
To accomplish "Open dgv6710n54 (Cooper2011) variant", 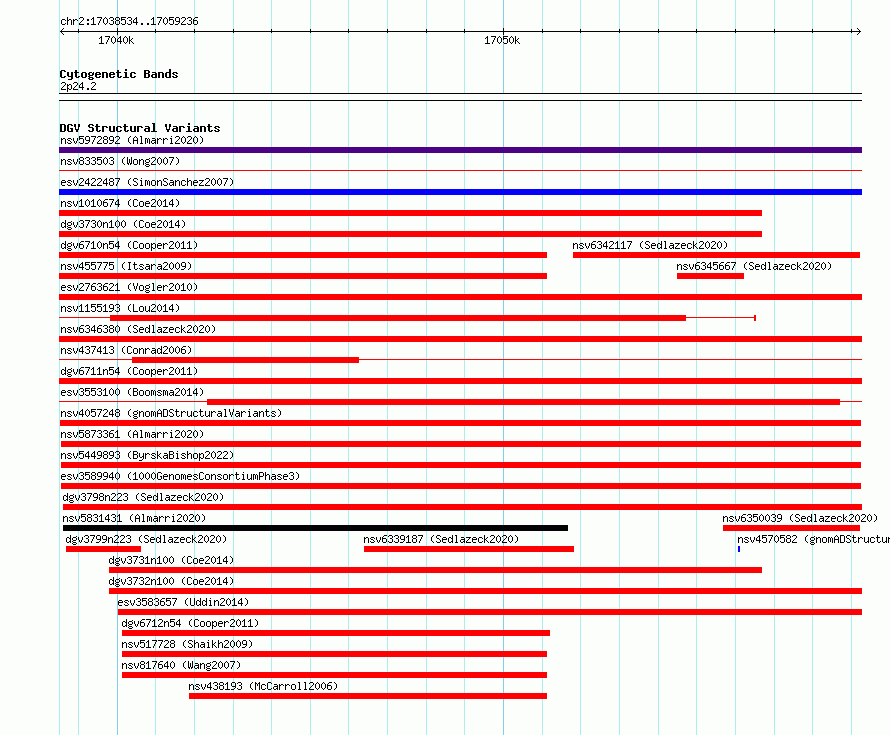I will click(129, 245).
